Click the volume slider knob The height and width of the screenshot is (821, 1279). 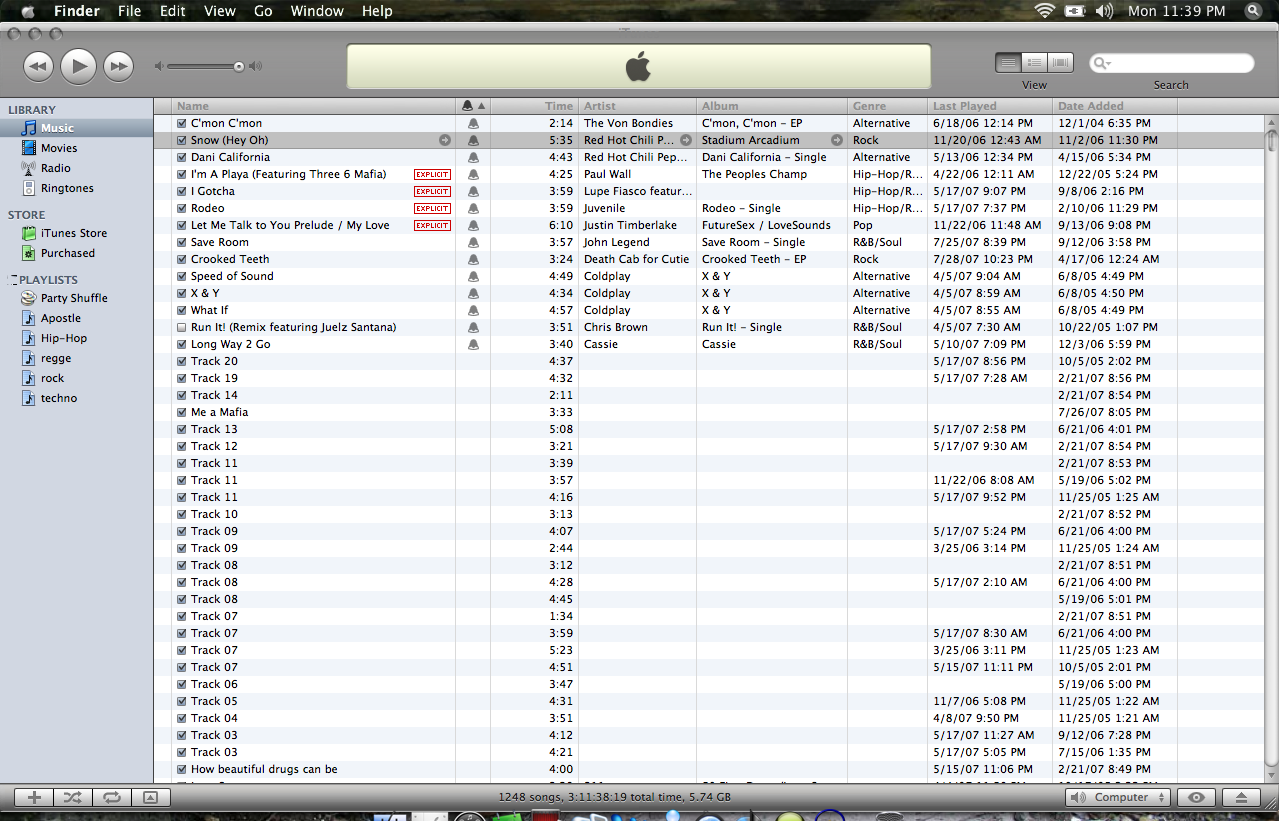pyautogui.click(x=239, y=67)
